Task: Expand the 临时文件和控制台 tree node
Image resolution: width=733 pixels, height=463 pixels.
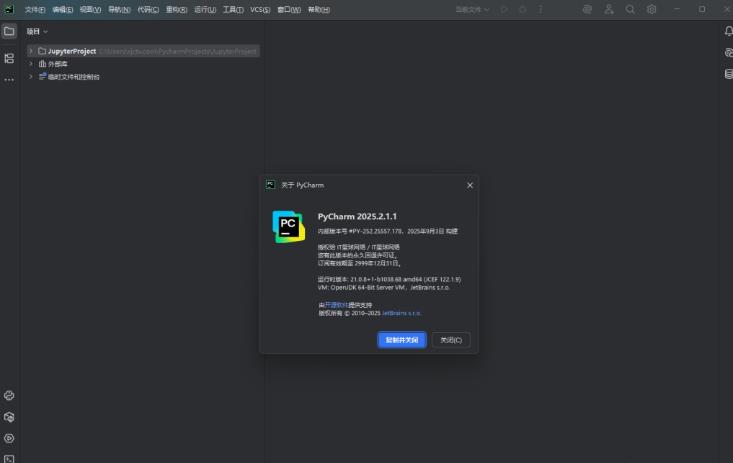Action: (31, 77)
